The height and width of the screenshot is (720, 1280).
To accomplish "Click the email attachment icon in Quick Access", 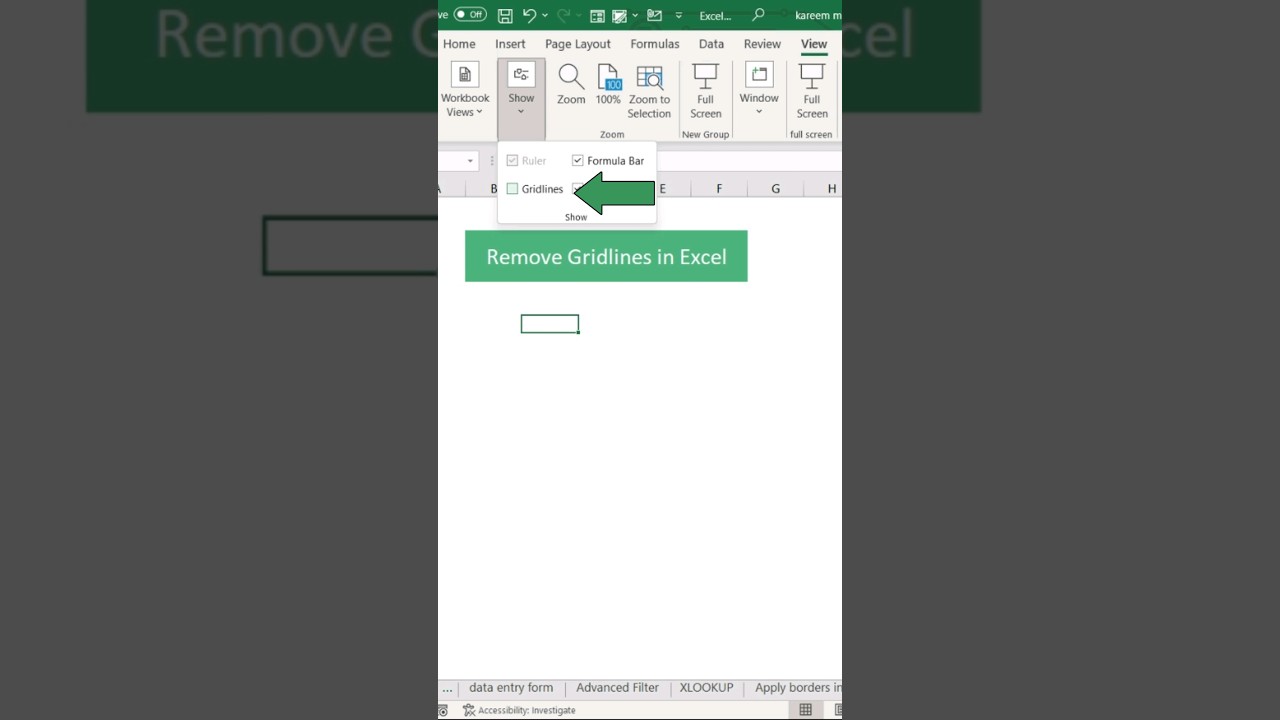I will point(655,15).
